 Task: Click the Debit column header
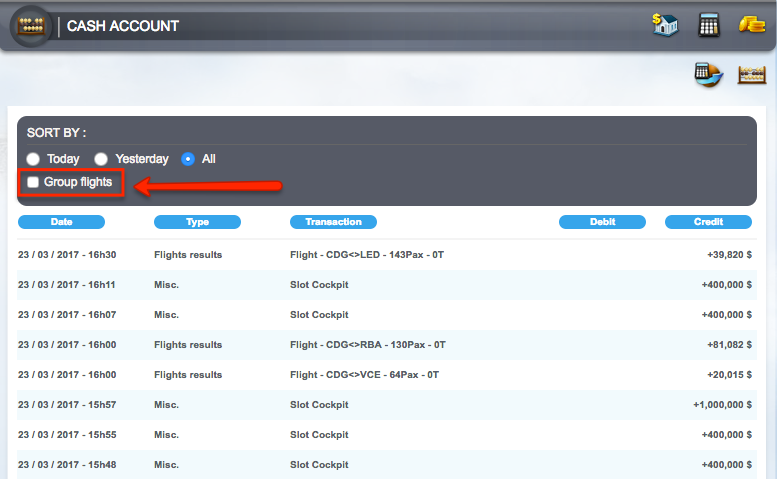point(602,222)
